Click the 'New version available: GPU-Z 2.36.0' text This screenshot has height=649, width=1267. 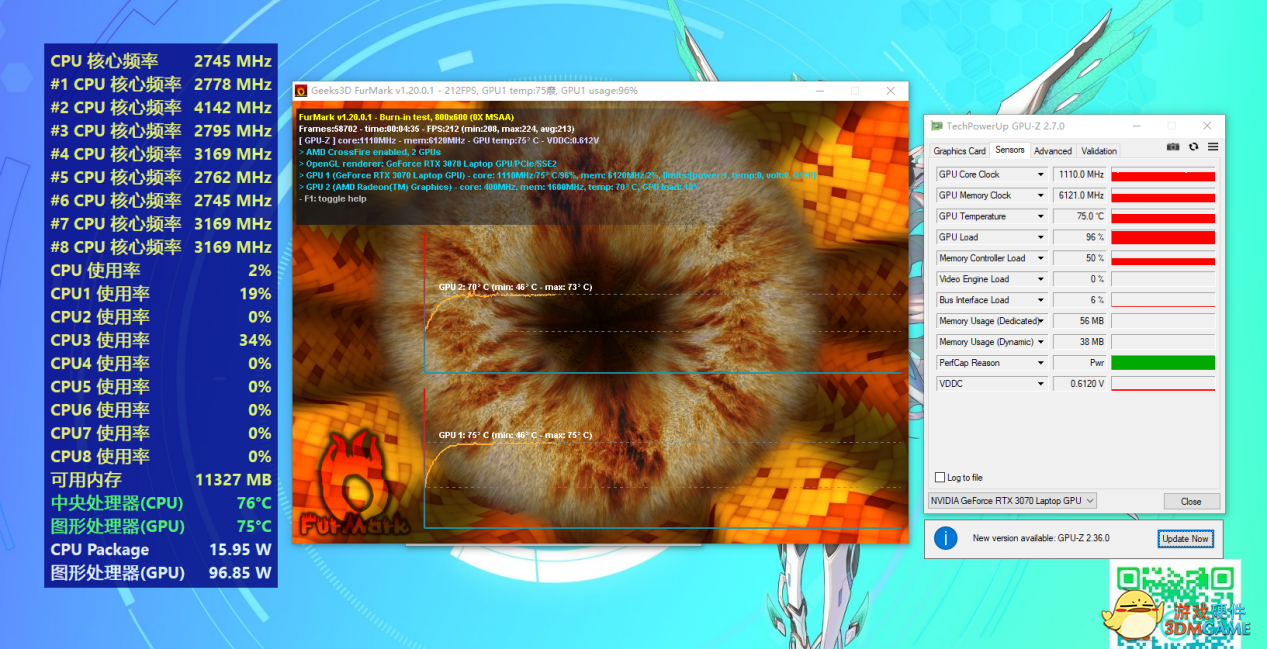coord(1041,538)
